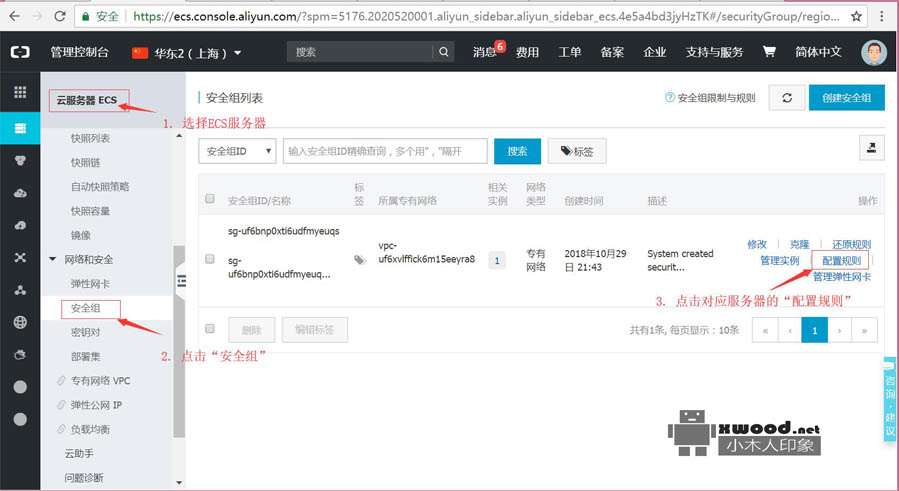Open 密钥对 in the sidebar
This screenshot has width=899, height=491.
(x=85, y=332)
